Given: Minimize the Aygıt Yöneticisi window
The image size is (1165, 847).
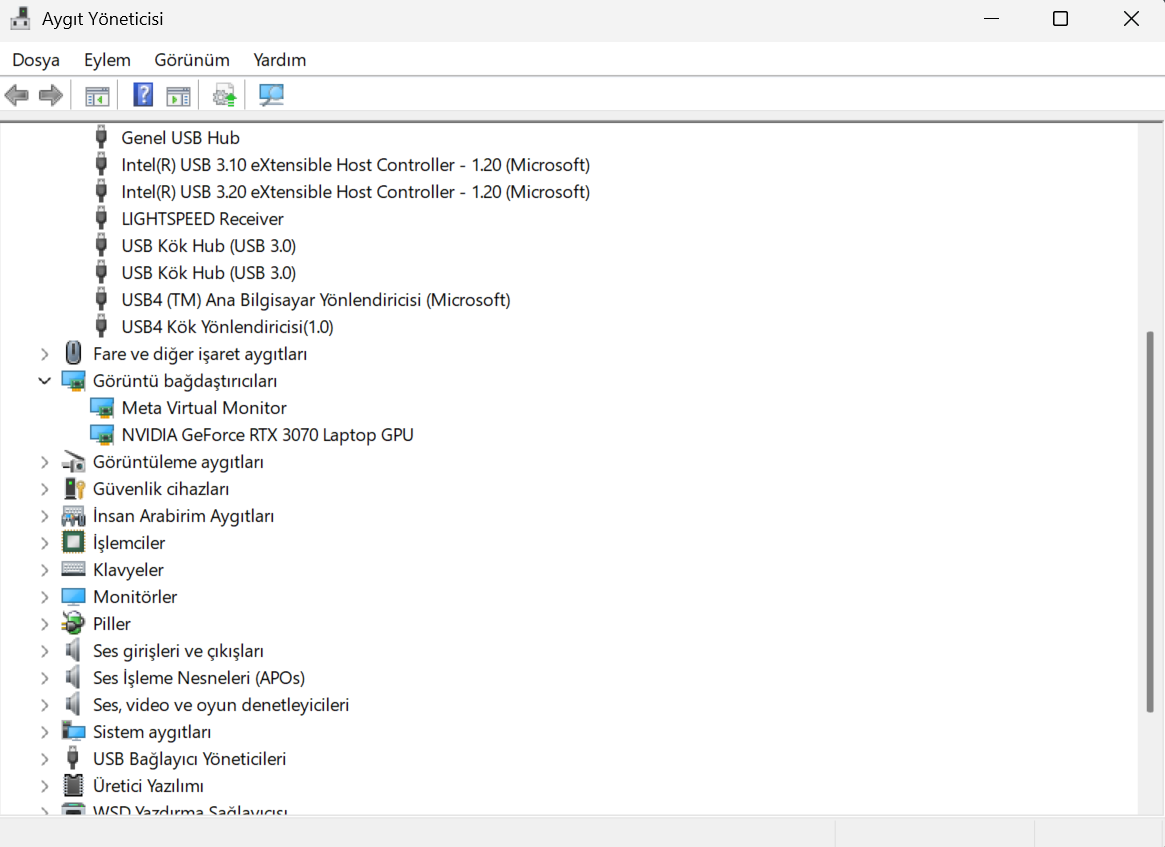Looking at the screenshot, I should 991,19.
